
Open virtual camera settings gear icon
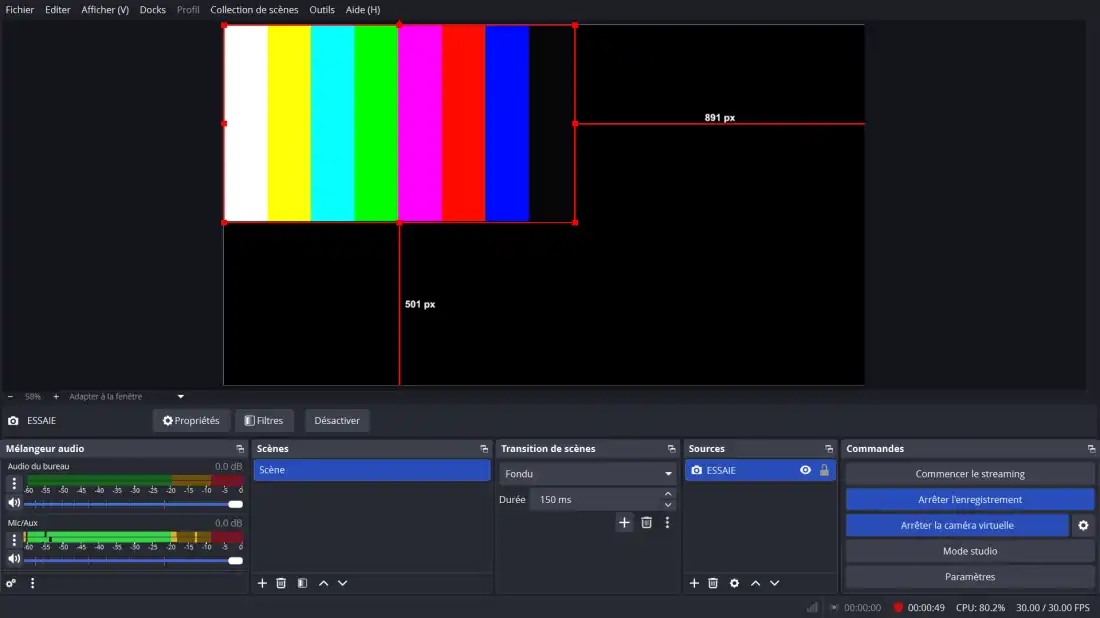pos(1083,525)
